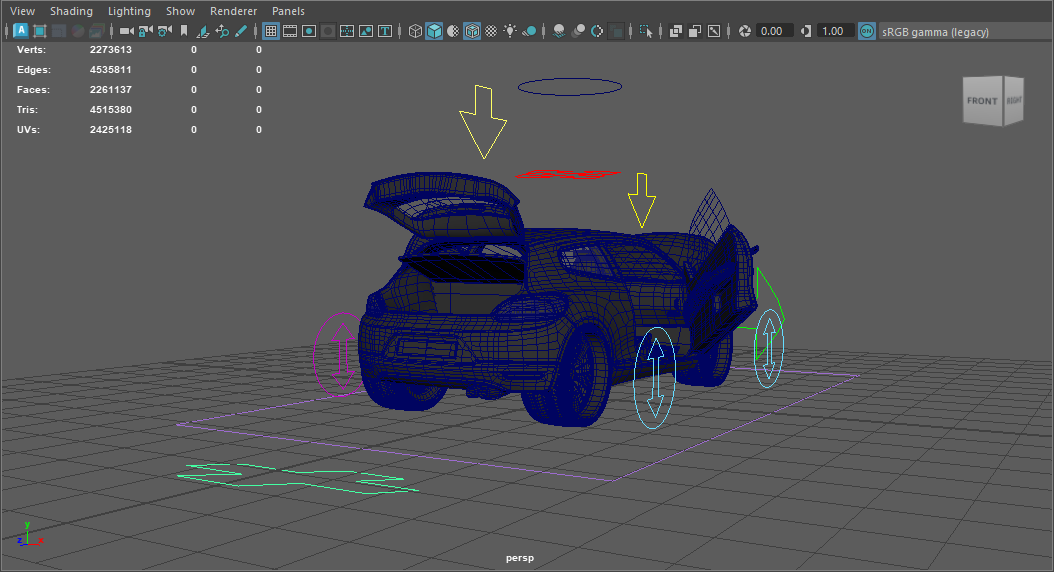Open the Shading menu
This screenshot has width=1054, height=572.
click(x=71, y=11)
